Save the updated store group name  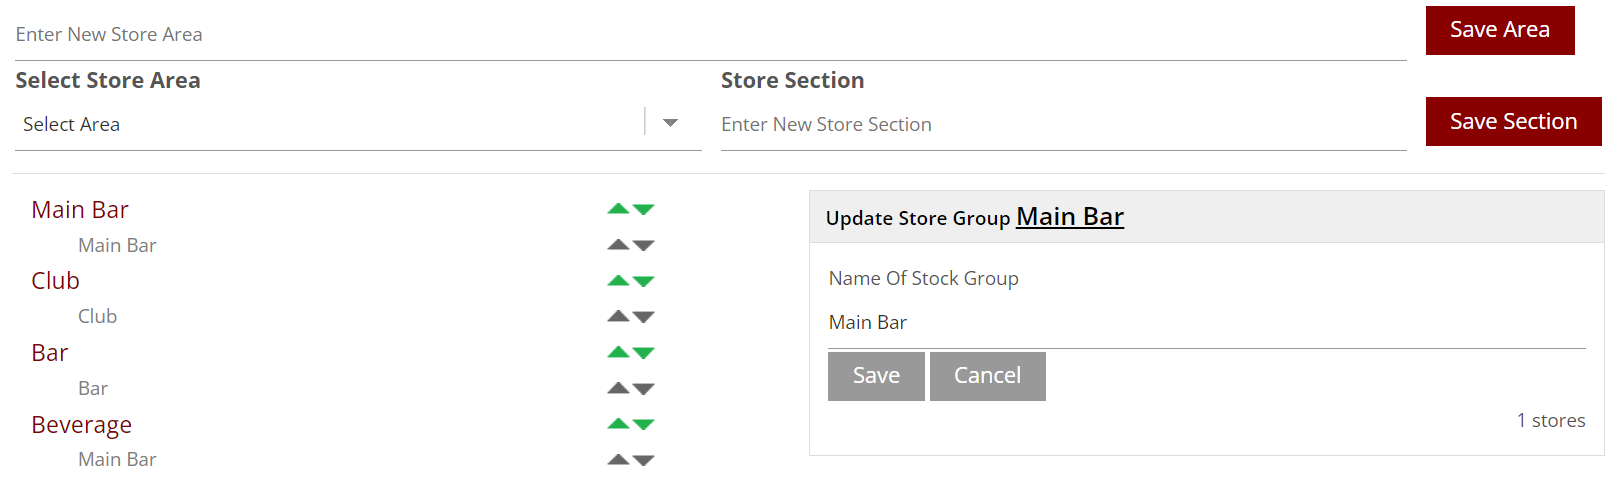[x=876, y=376]
